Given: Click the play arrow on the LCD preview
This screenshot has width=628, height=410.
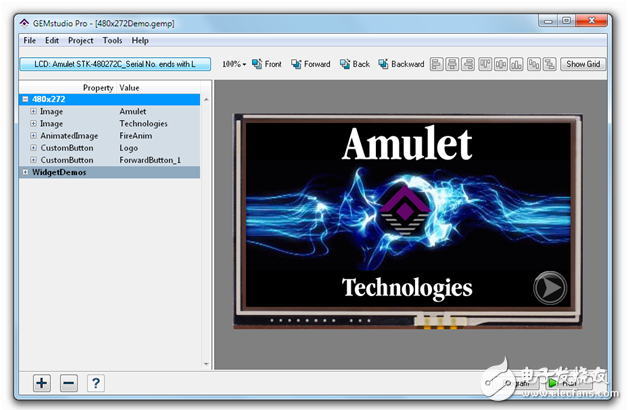Looking at the screenshot, I should (549, 287).
